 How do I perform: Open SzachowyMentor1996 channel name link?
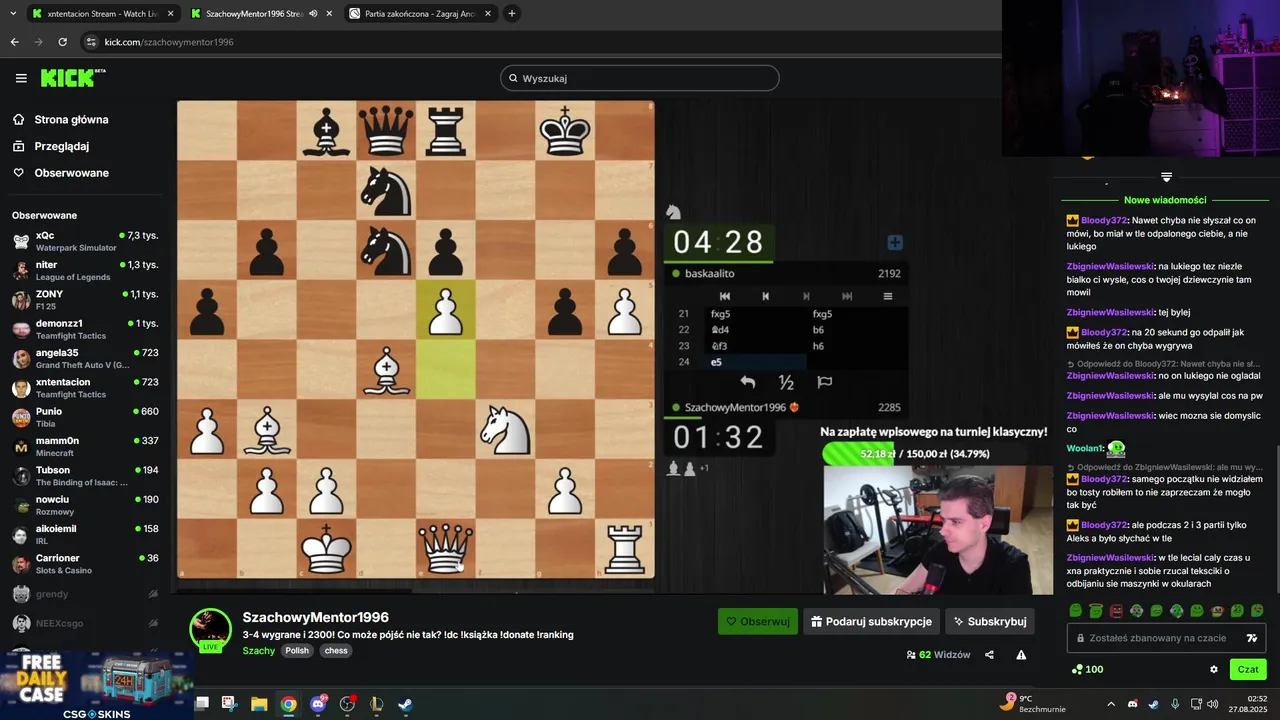click(x=316, y=617)
